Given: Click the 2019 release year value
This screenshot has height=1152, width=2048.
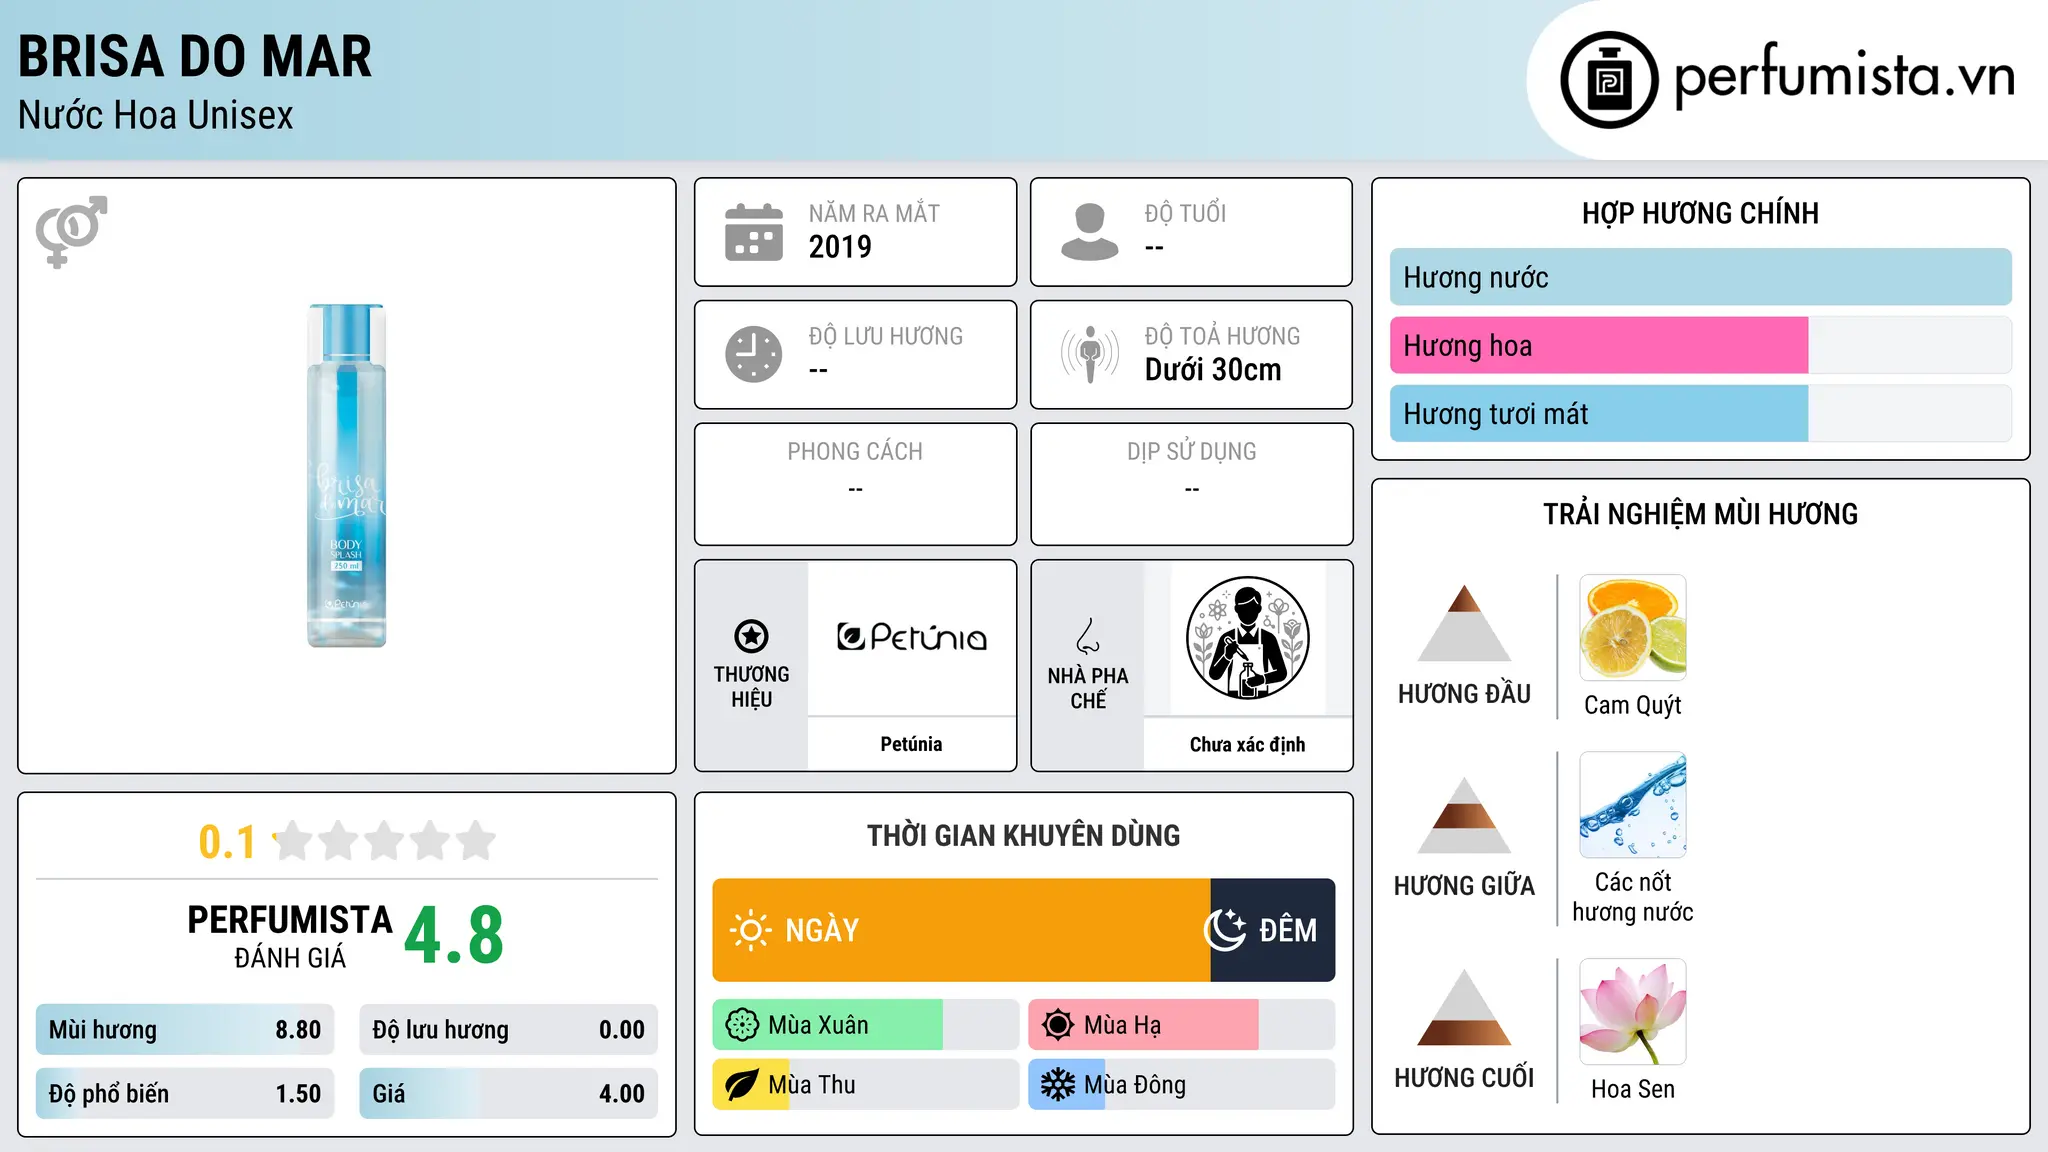Looking at the screenshot, I should tap(840, 247).
